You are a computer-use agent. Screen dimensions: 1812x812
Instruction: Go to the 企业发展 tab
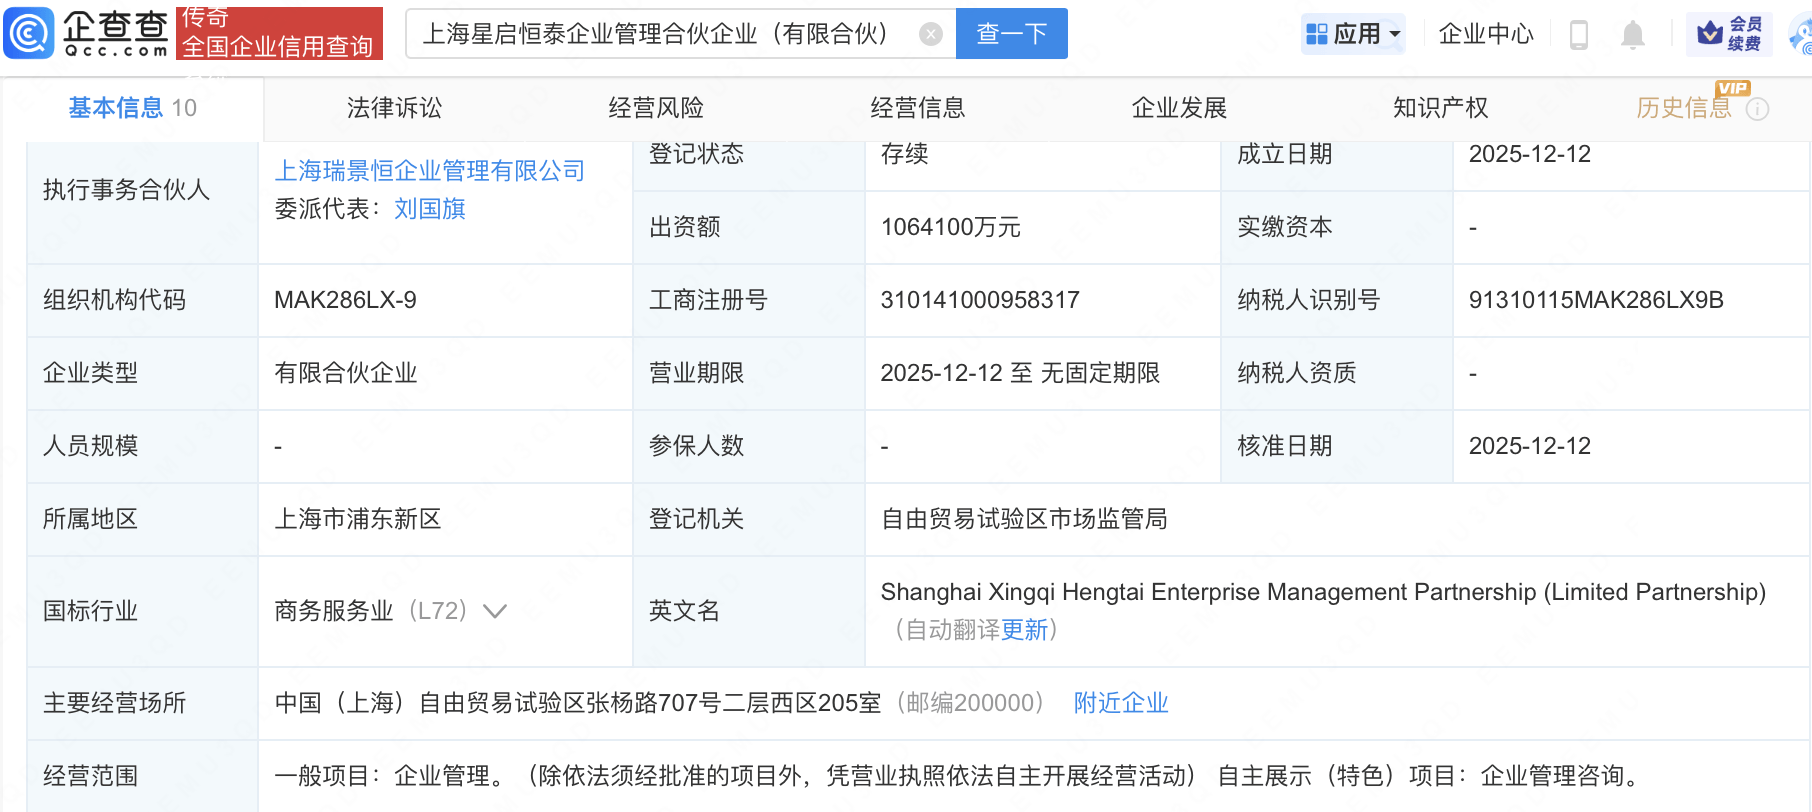[x=1179, y=108]
